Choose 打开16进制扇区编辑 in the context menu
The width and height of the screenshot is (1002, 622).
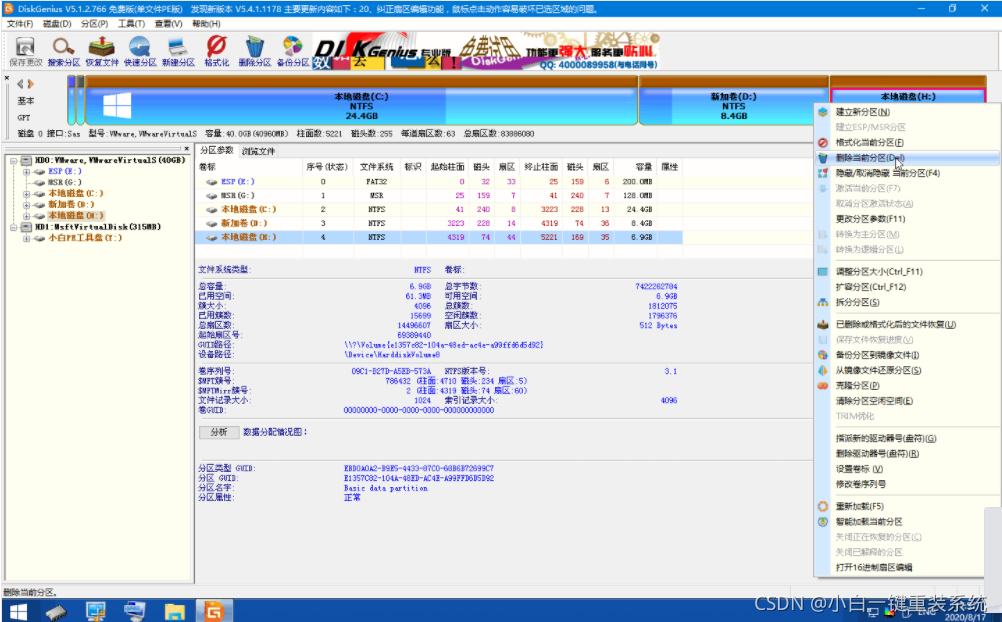874,568
